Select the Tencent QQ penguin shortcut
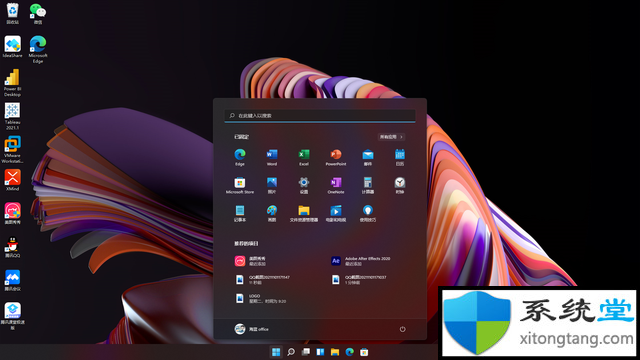The height and width of the screenshot is (360, 640). click(x=12, y=247)
